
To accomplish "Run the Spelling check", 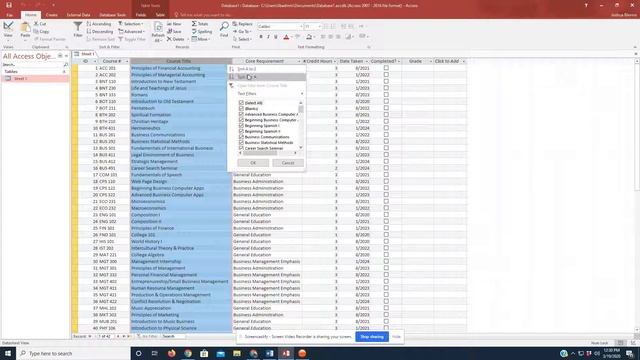I will coord(202,31).
